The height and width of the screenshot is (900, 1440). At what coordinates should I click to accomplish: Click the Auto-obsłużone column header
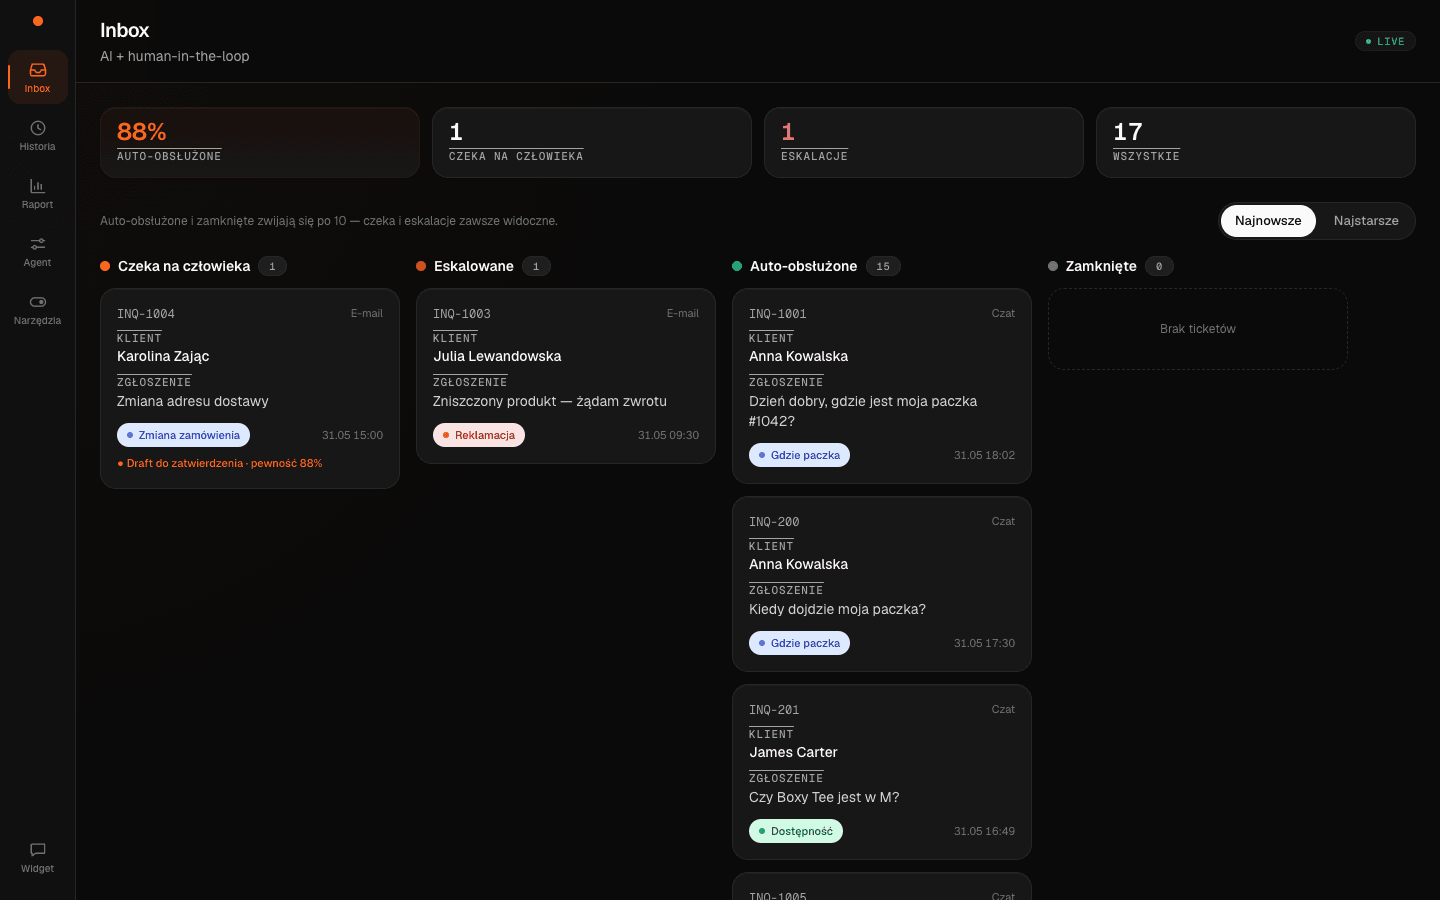pyautogui.click(x=803, y=266)
